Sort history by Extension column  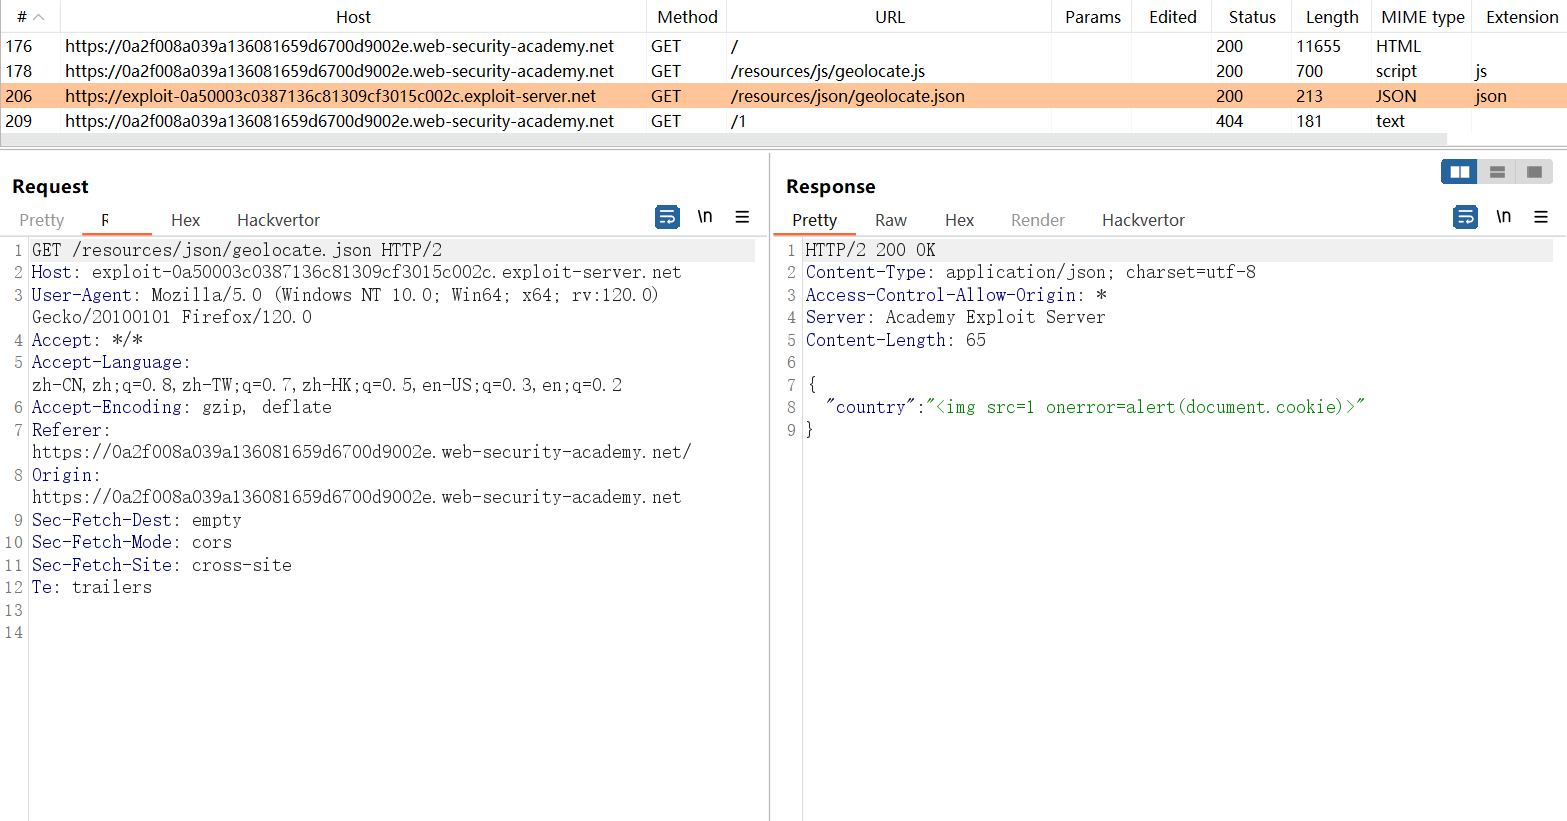(x=1521, y=17)
